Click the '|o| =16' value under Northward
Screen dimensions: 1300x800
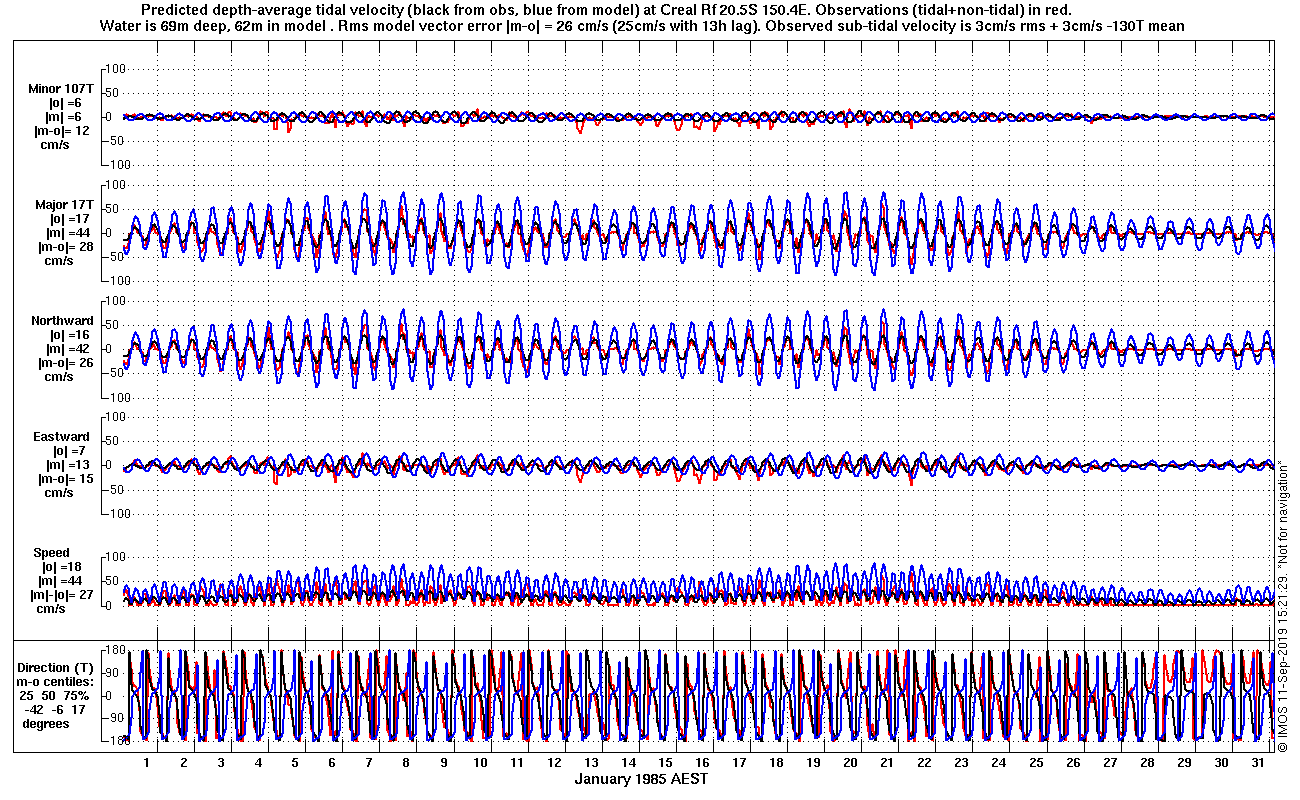(70, 335)
